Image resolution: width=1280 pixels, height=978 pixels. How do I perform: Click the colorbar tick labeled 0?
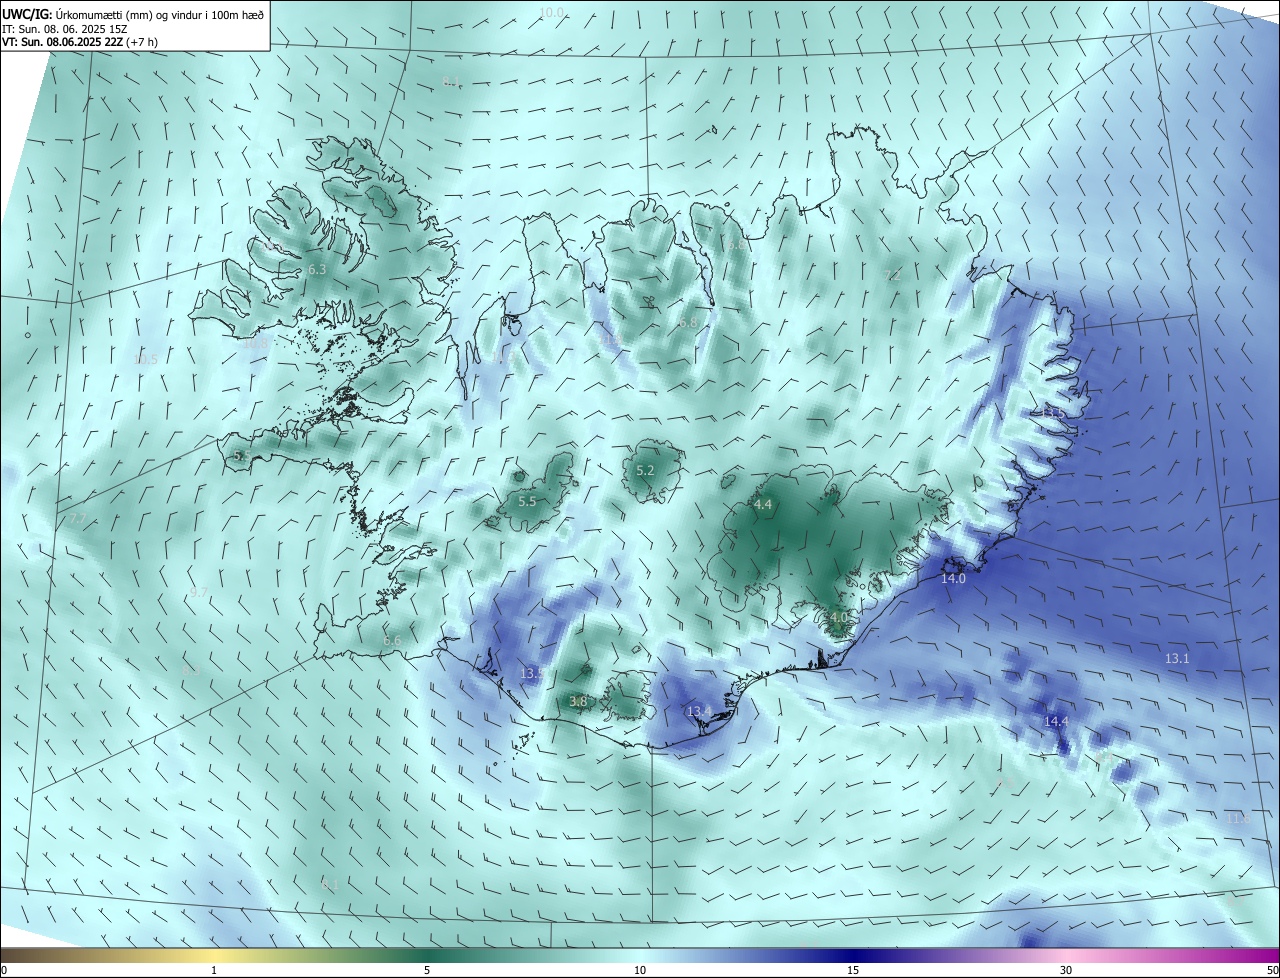(4, 970)
